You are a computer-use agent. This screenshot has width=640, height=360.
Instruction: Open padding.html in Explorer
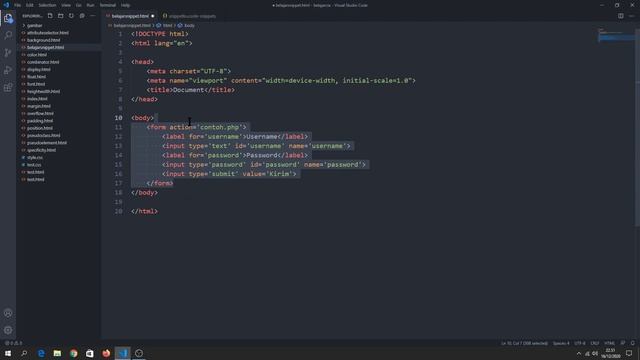40,121
